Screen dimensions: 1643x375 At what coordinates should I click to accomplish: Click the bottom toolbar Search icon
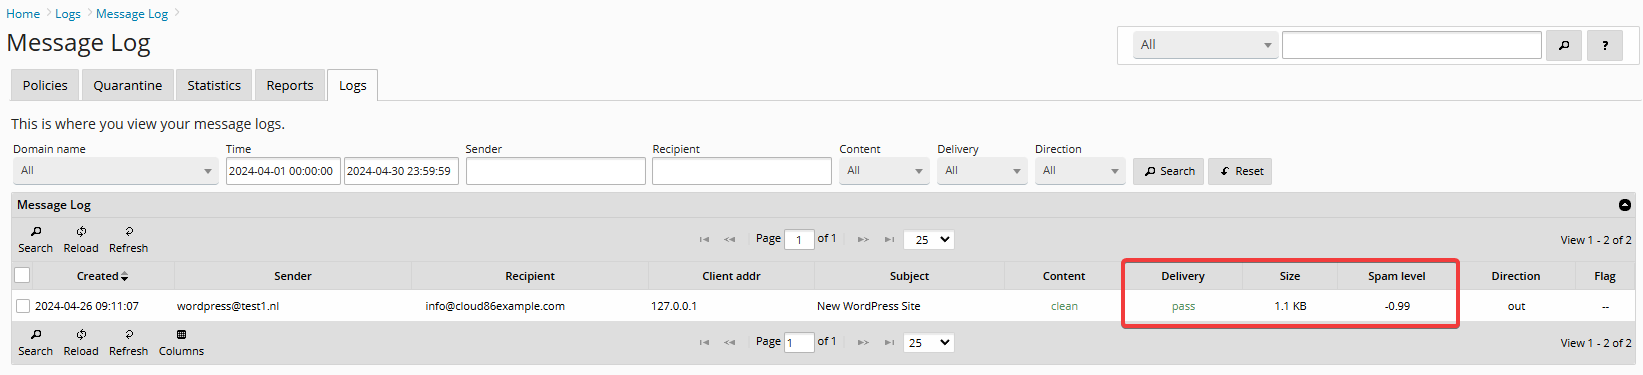36,334
